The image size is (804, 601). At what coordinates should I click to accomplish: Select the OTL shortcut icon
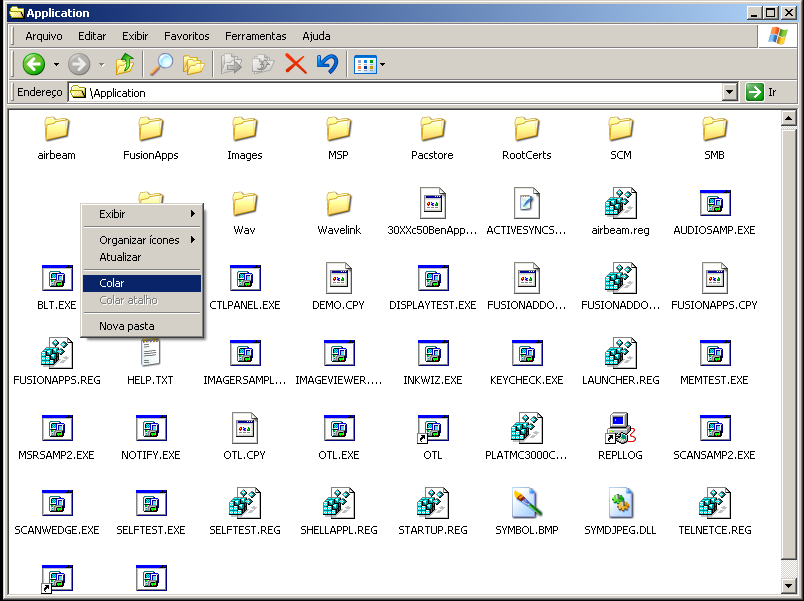433,429
